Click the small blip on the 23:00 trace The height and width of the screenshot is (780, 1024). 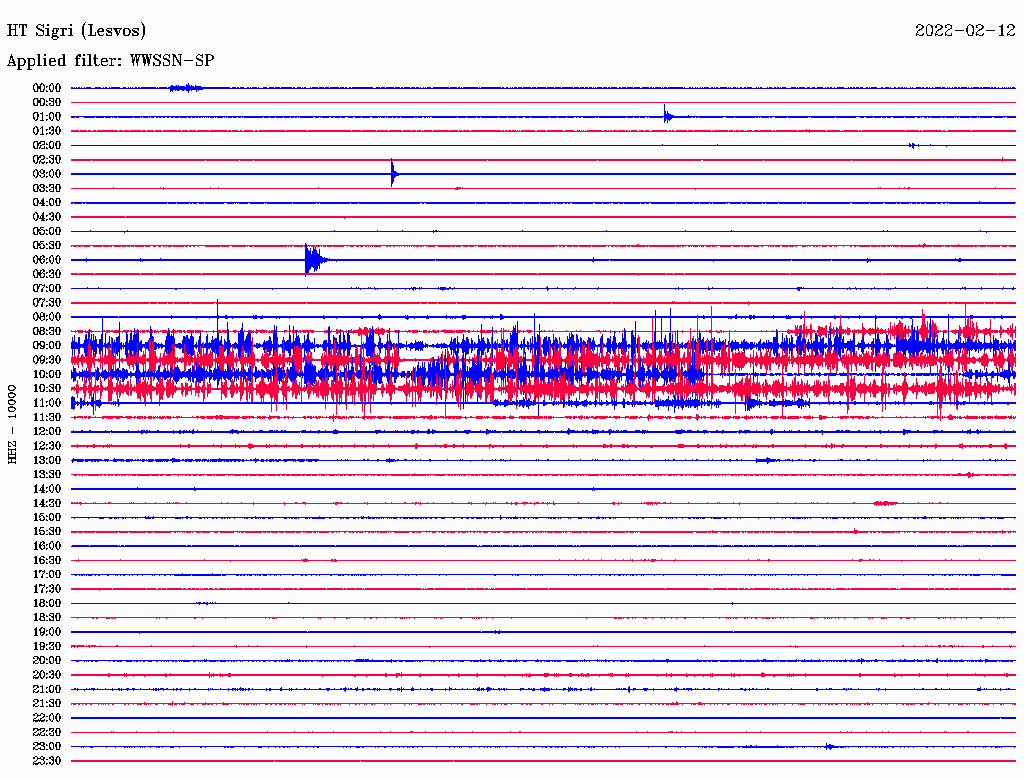pos(829,746)
